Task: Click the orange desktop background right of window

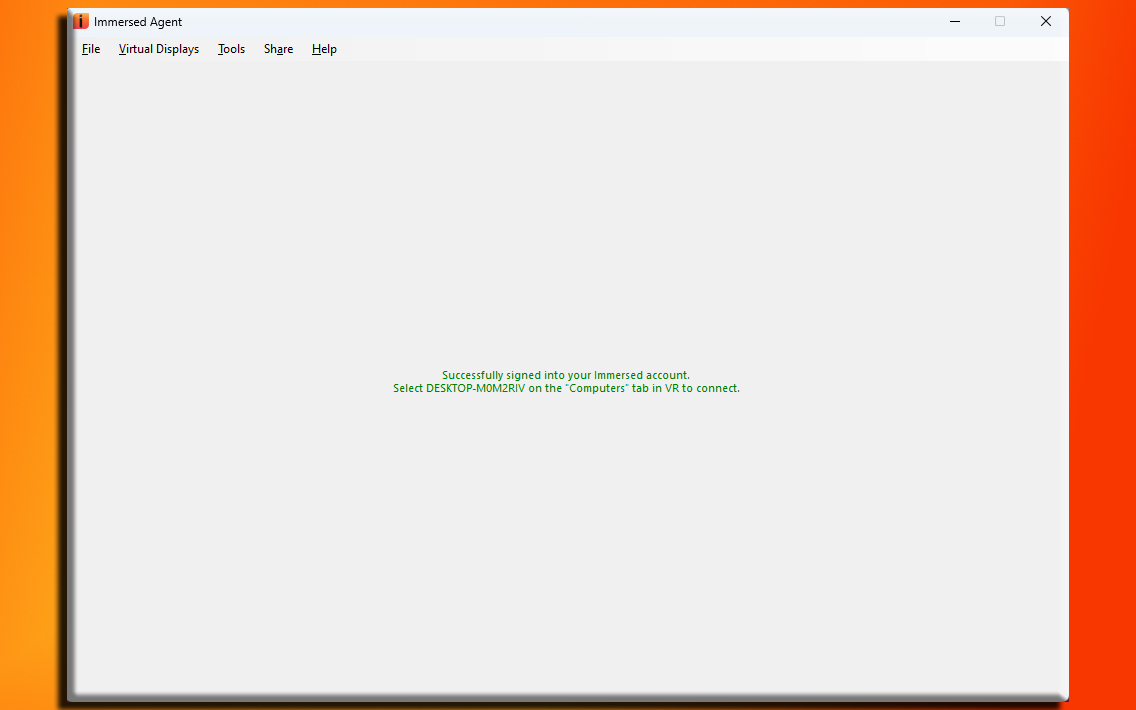Action: coord(1102,350)
